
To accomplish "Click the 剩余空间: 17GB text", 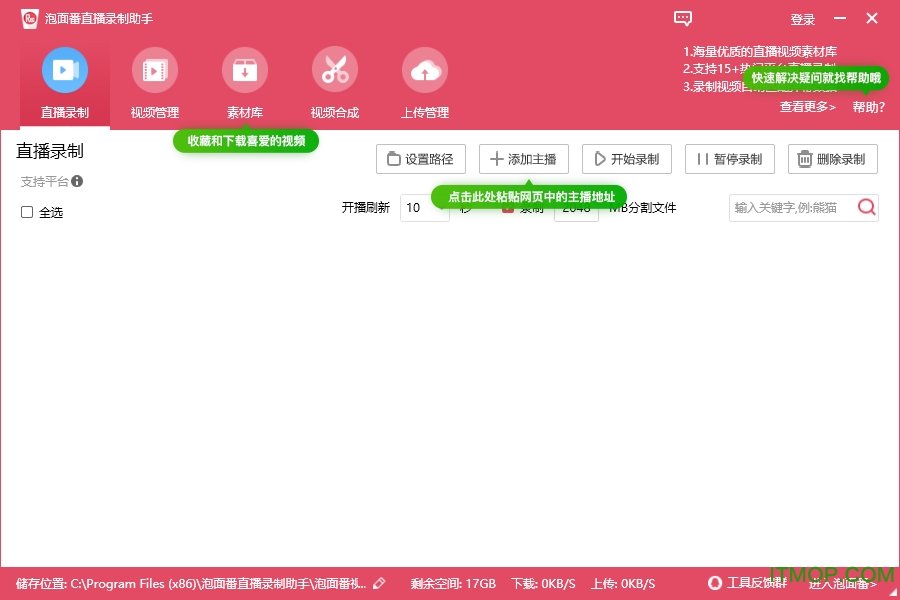I will 453,584.
